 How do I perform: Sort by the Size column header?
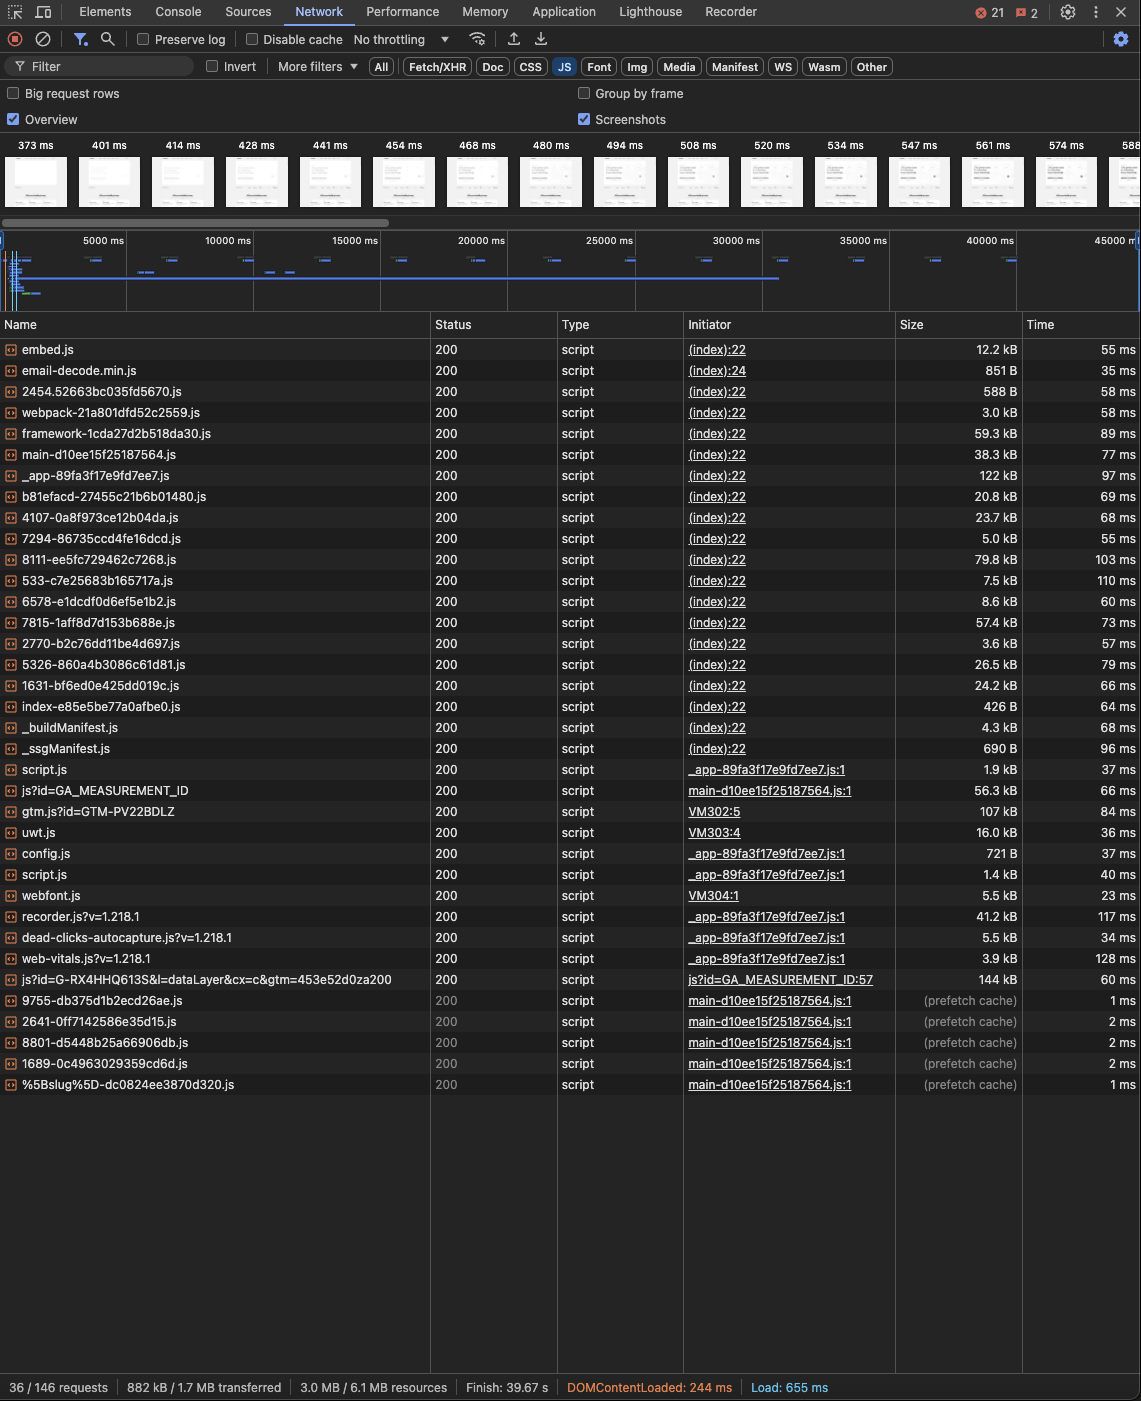pos(958,325)
